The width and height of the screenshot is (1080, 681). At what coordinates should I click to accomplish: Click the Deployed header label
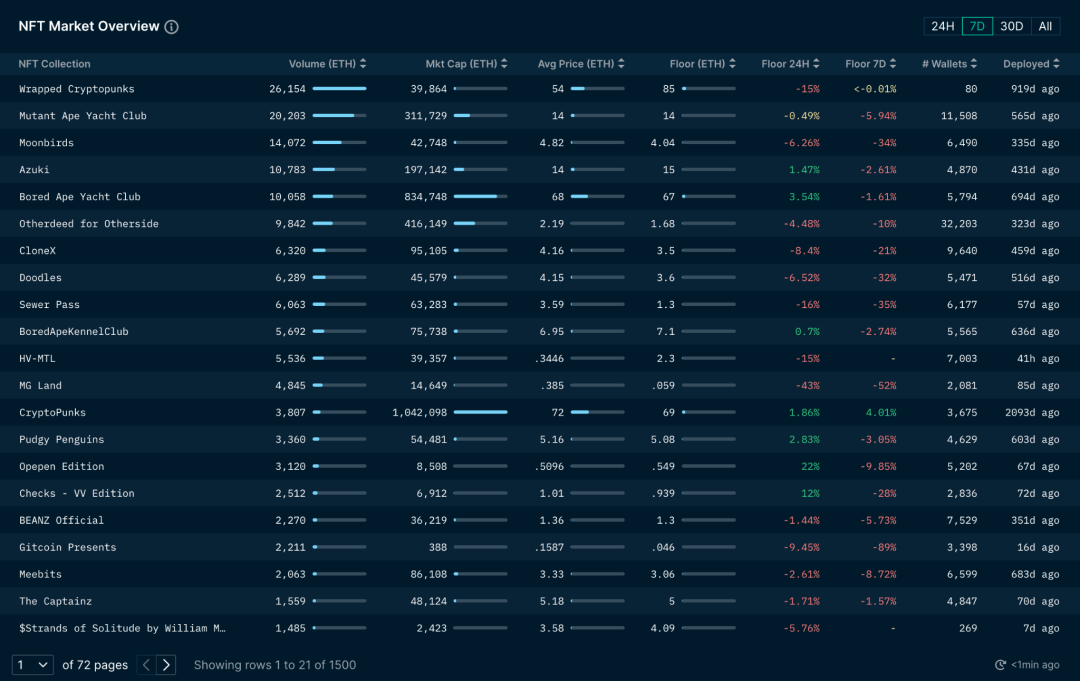(1026, 63)
